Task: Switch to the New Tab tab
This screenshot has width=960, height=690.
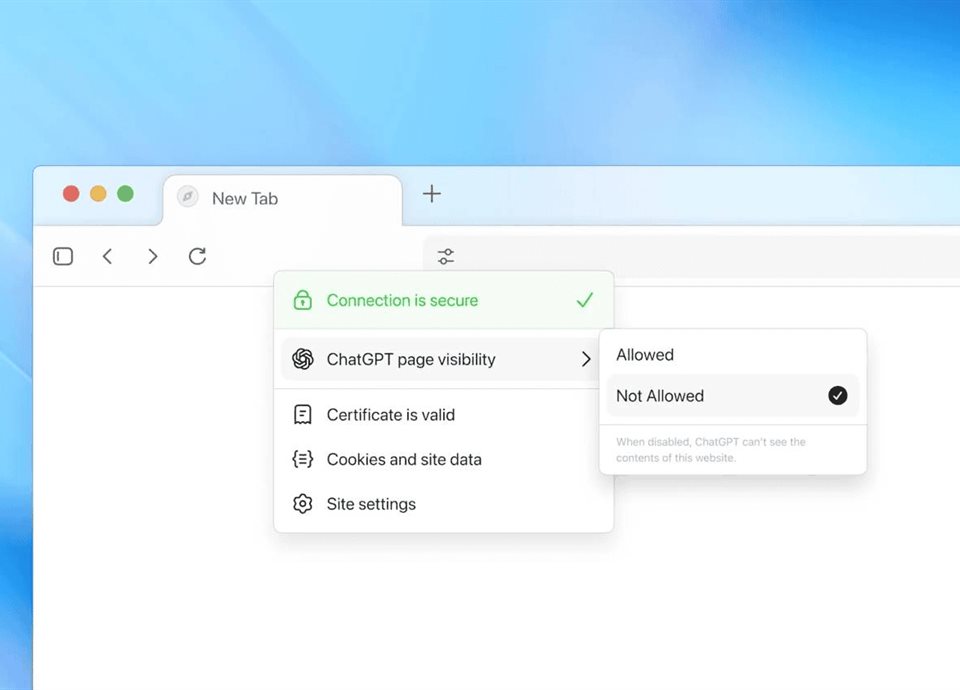Action: point(245,199)
